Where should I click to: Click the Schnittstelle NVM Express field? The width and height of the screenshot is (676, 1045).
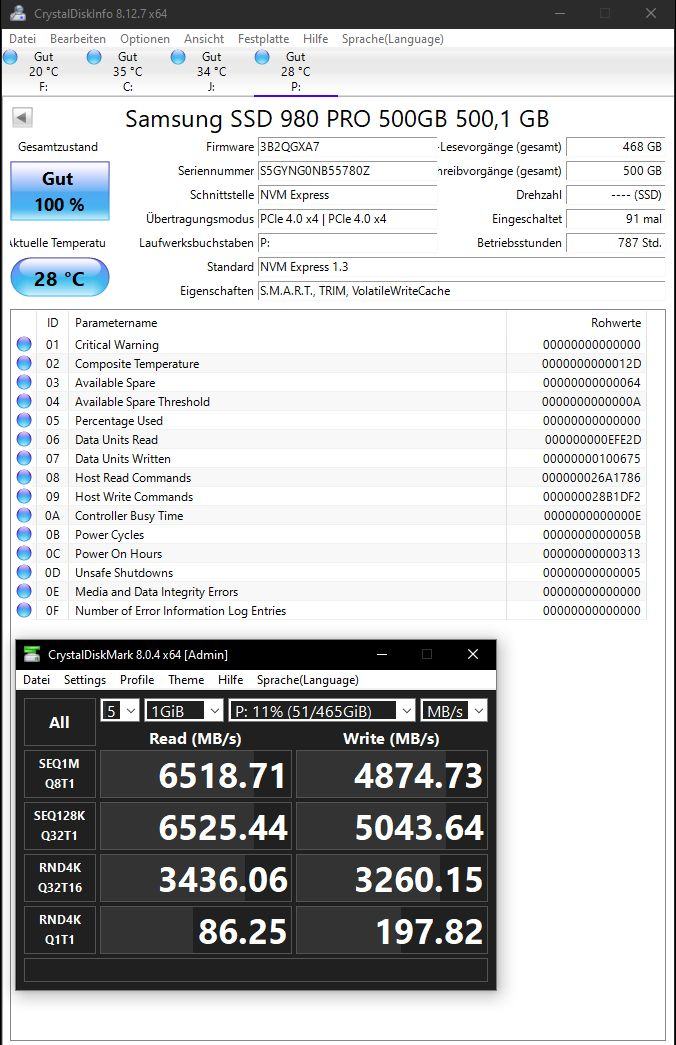pos(347,195)
